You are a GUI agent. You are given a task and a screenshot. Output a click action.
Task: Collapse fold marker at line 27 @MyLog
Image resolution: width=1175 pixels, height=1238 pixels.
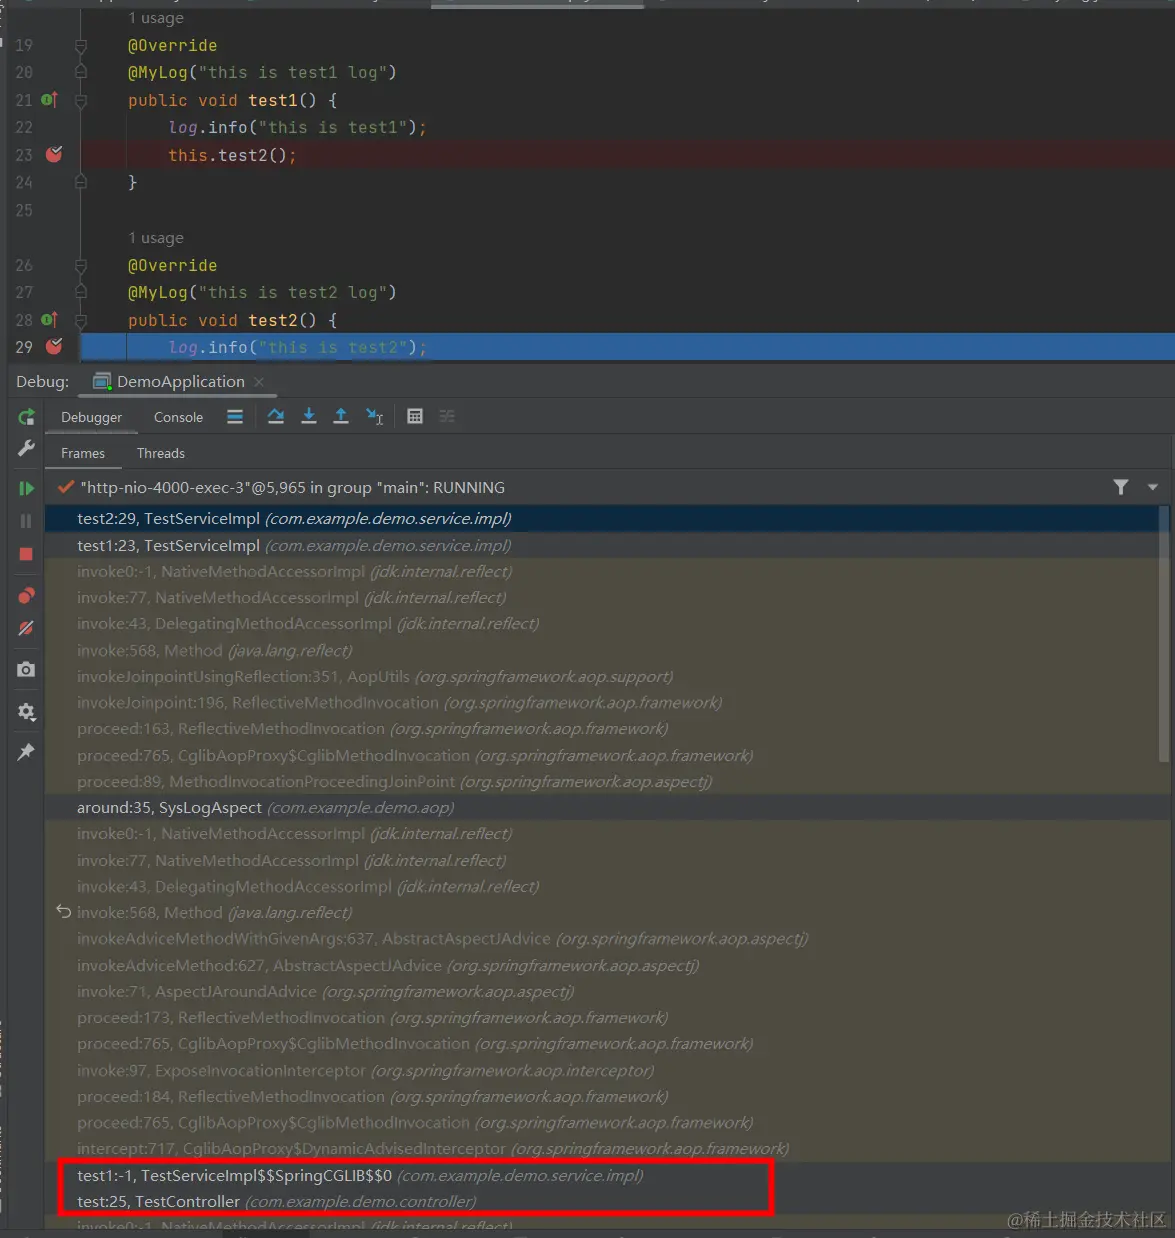[81, 293]
